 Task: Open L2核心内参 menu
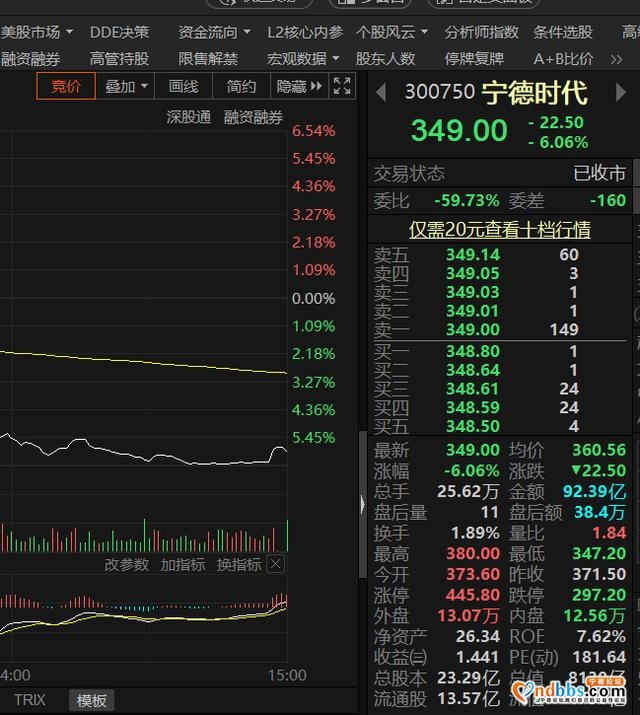coord(305,32)
